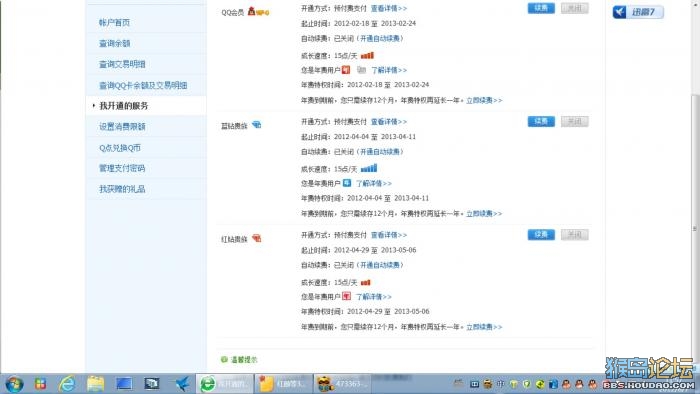Click the 开通自动续费 link for QQ会员
The width and height of the screenshot is (700, 394).
[x=379, y=38]
